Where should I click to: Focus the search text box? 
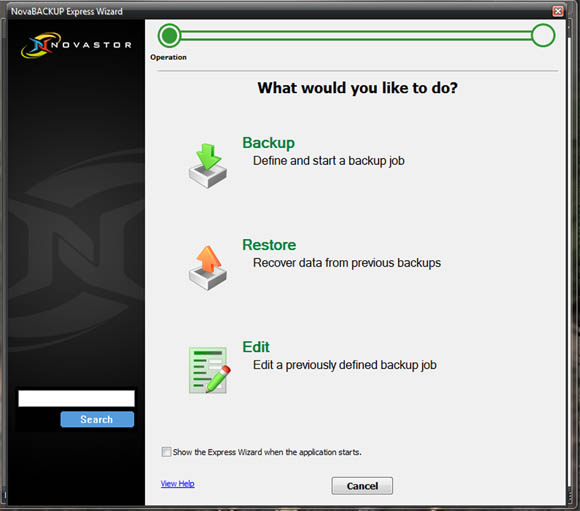[x=77, y=399]
